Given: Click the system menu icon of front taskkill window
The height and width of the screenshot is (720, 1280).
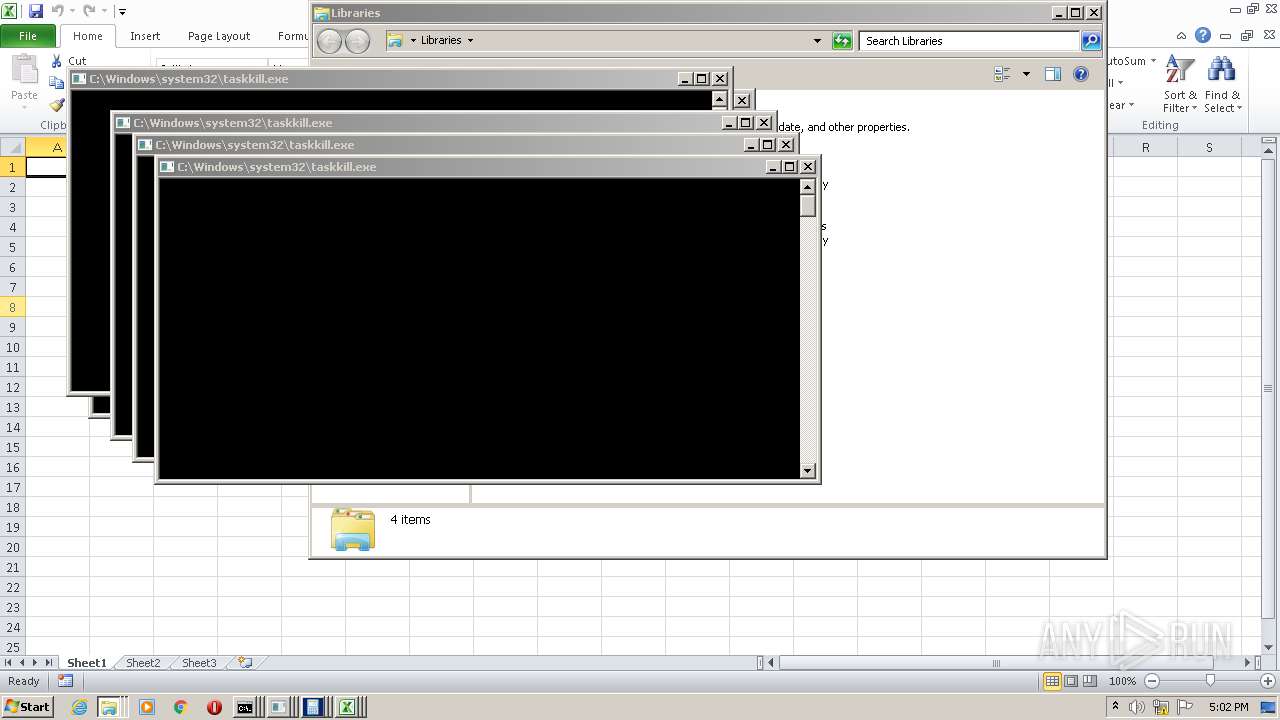Looking at the screenshot, I should (x=167, y=167).
